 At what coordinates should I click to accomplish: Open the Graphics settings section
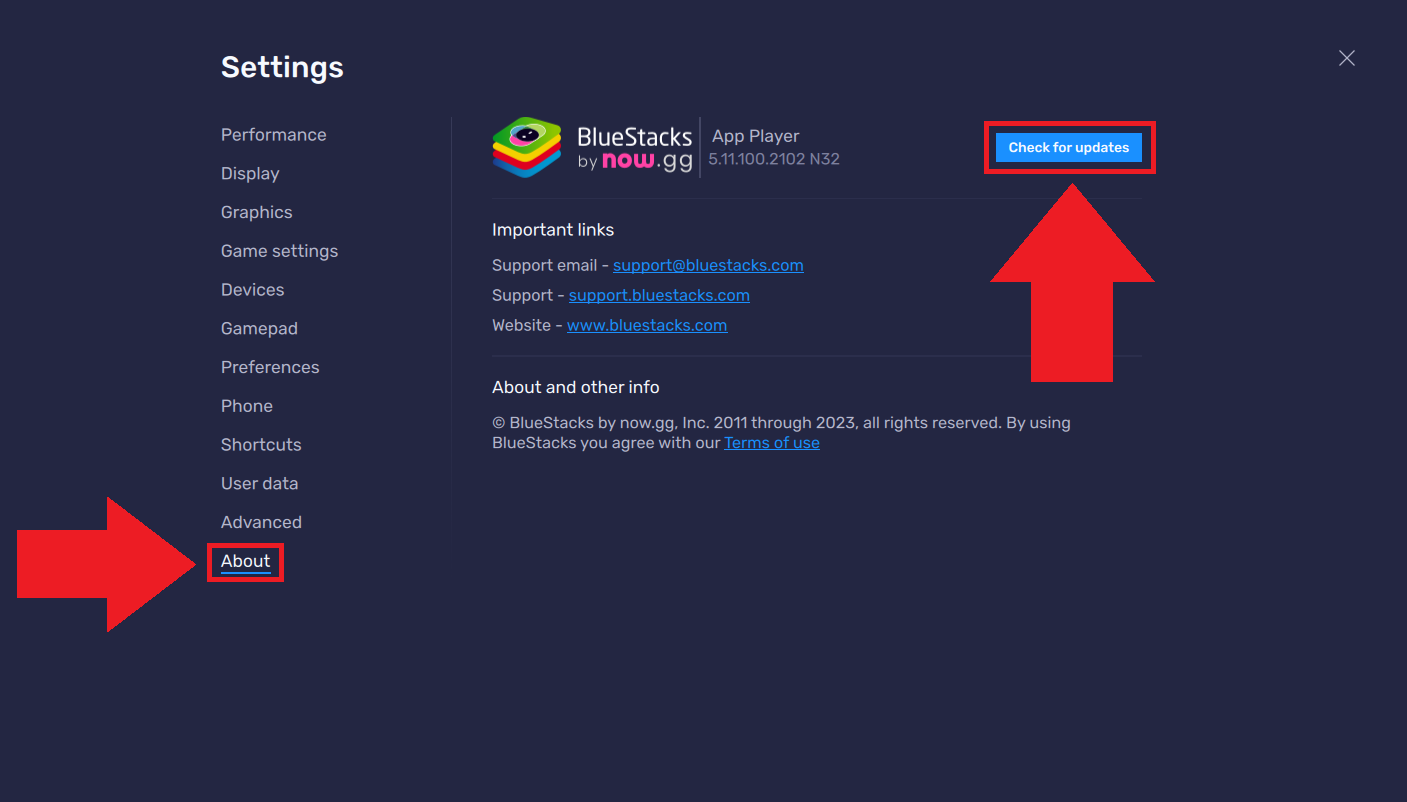pos(256,212)
